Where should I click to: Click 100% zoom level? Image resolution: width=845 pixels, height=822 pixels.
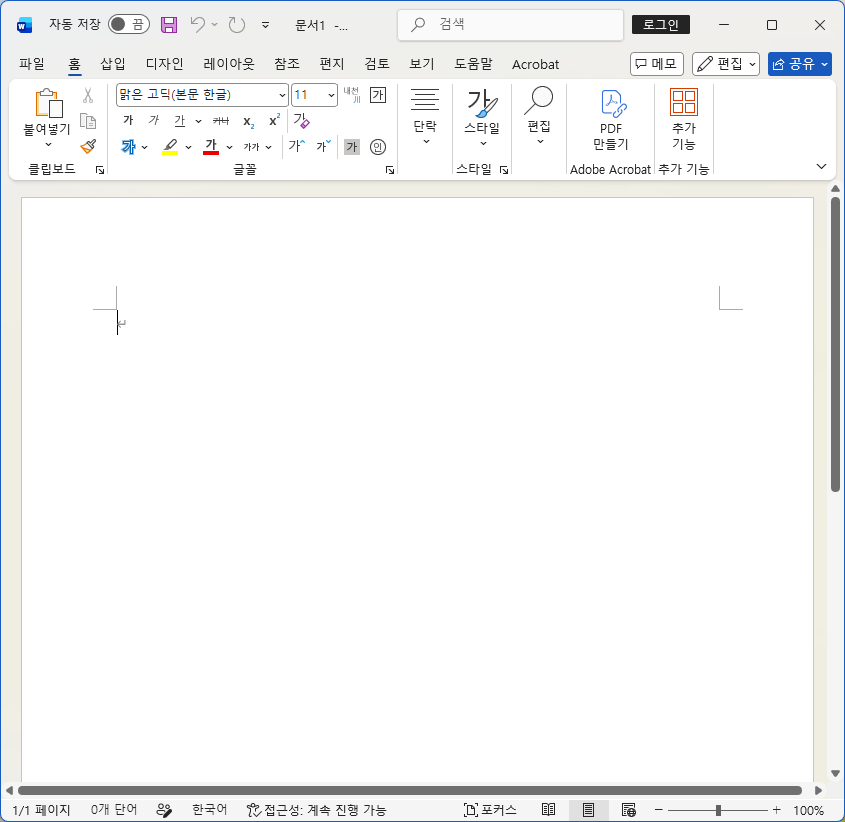(x=808, y=810)
